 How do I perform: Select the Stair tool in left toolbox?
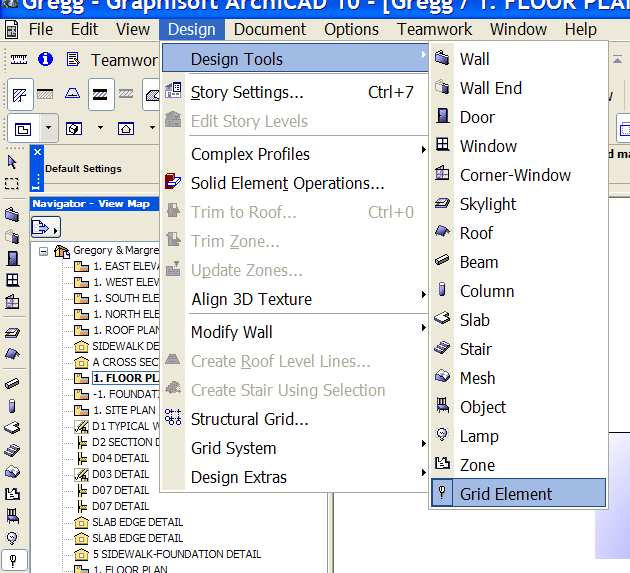tap(12, 450)
